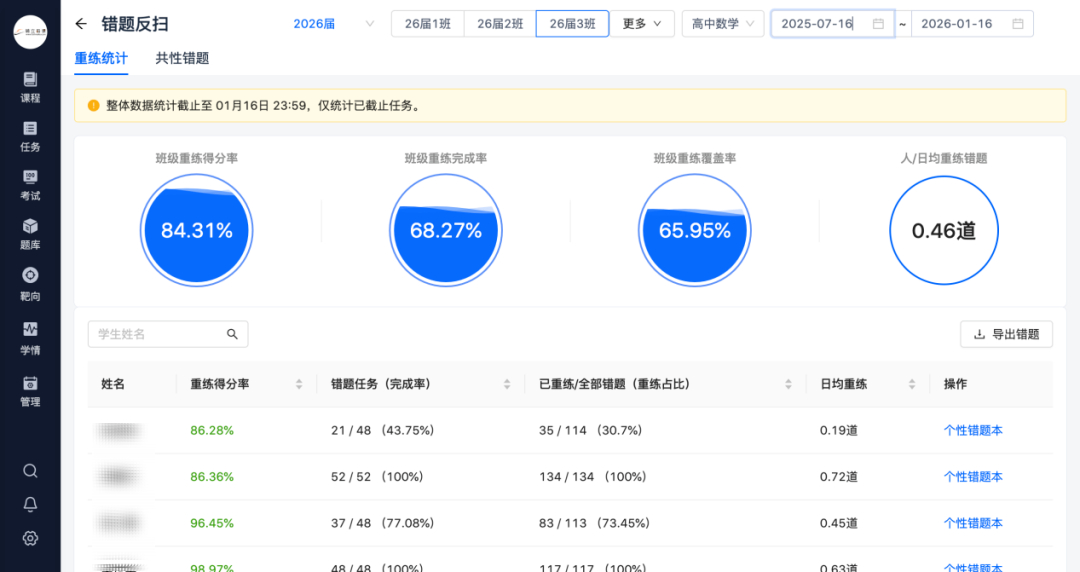Click the 人/日均重练错题 label
Image resolution: width=1080 pixels, height=572 pixels.
pos(944,158)
